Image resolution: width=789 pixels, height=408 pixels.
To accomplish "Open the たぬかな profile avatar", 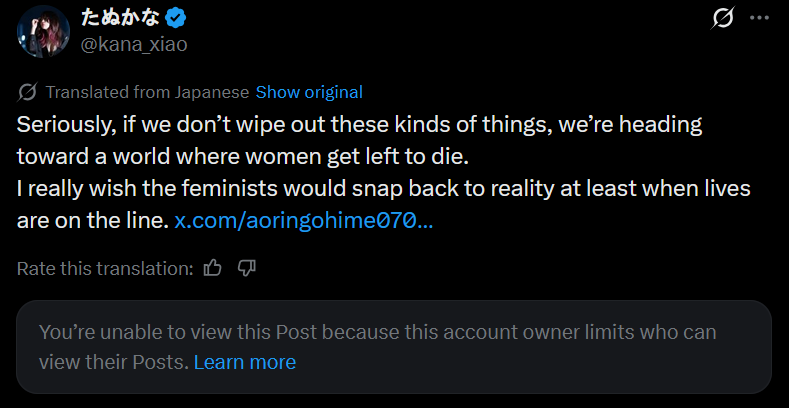I will point(43,30).
